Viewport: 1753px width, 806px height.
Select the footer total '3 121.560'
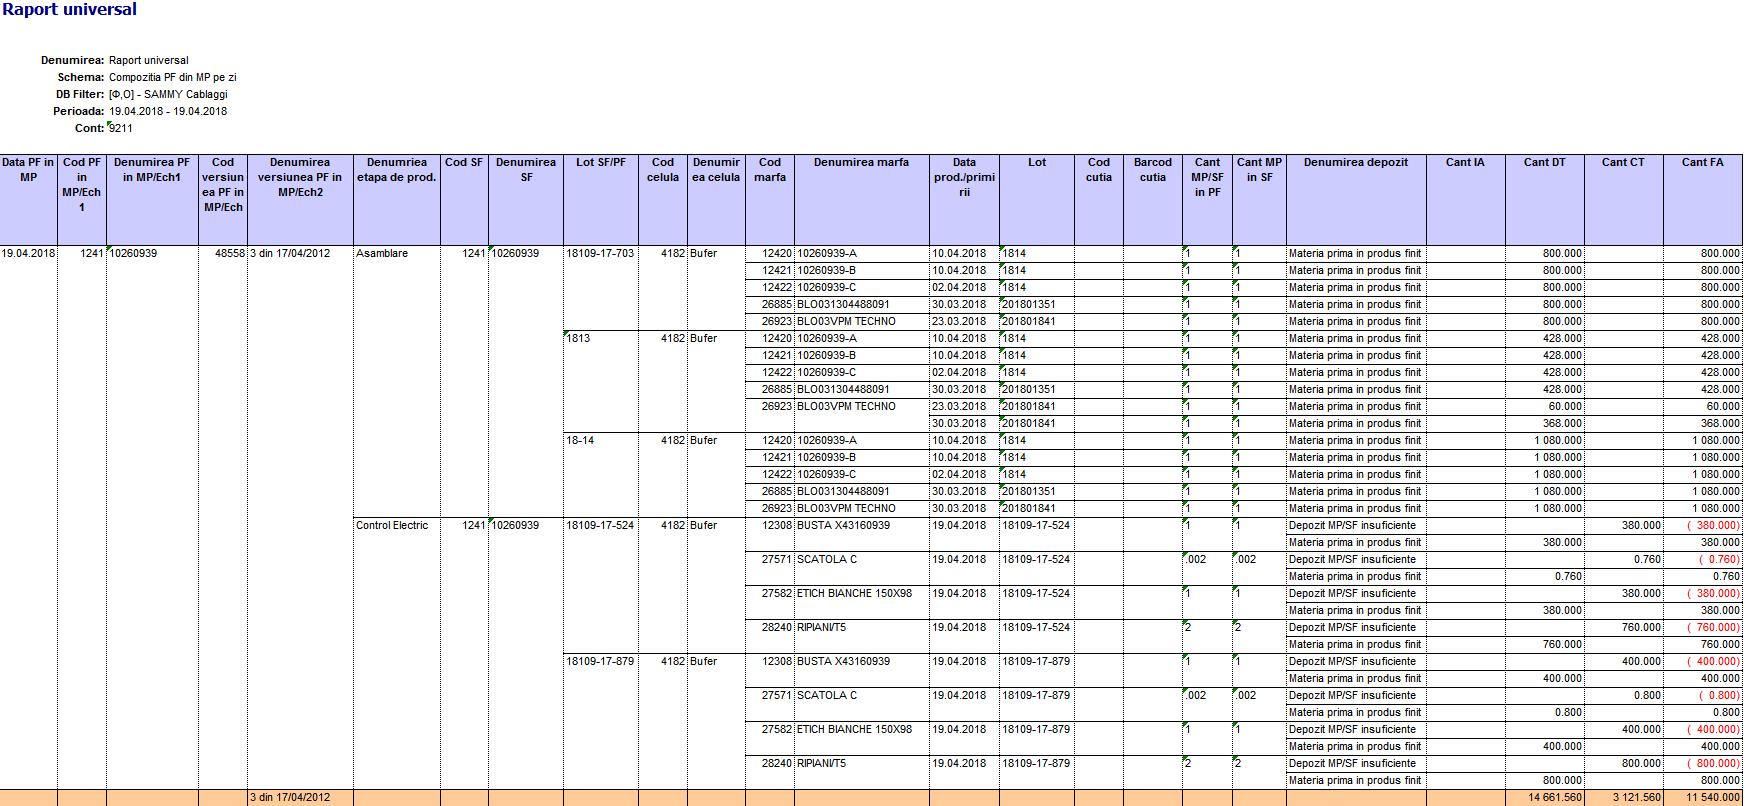tap(1637, 797)
